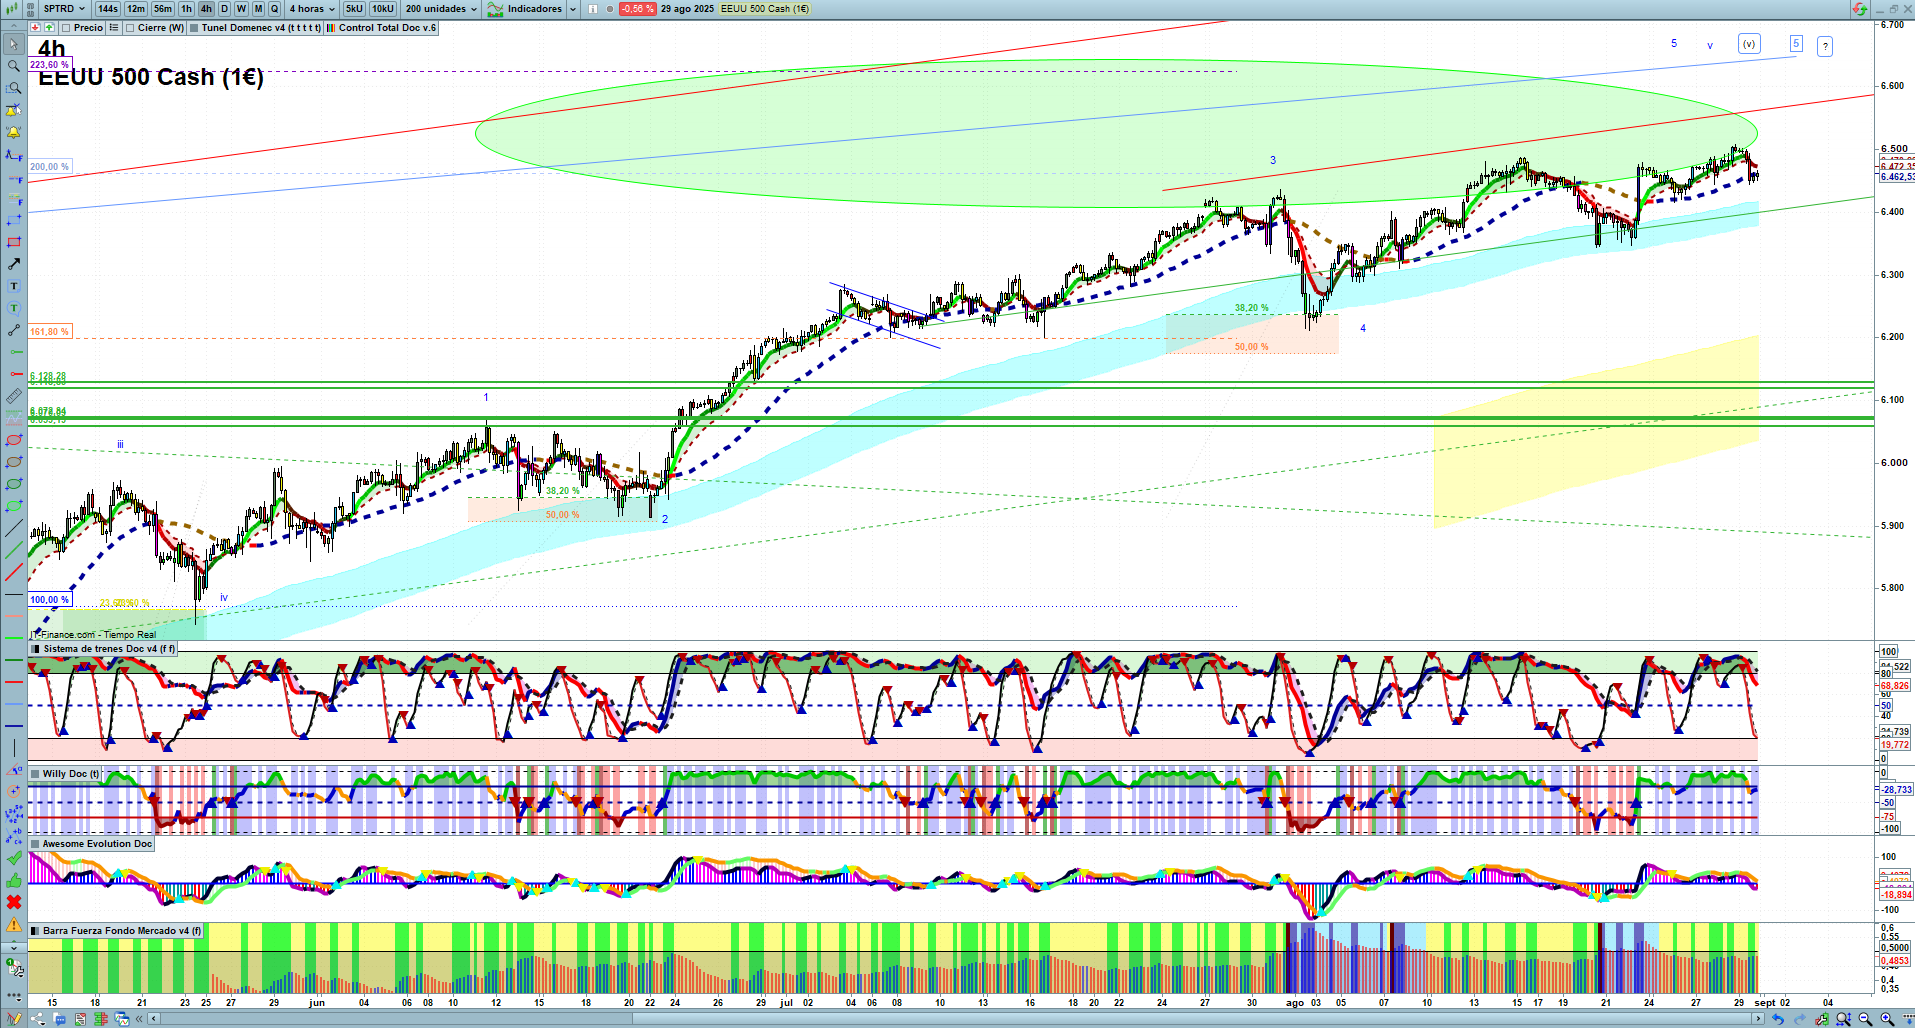Viewport: 1915px width, 1028px height.
Task: Click the zoom in magnifier at bottom right
Action: click(1887, 1019)
